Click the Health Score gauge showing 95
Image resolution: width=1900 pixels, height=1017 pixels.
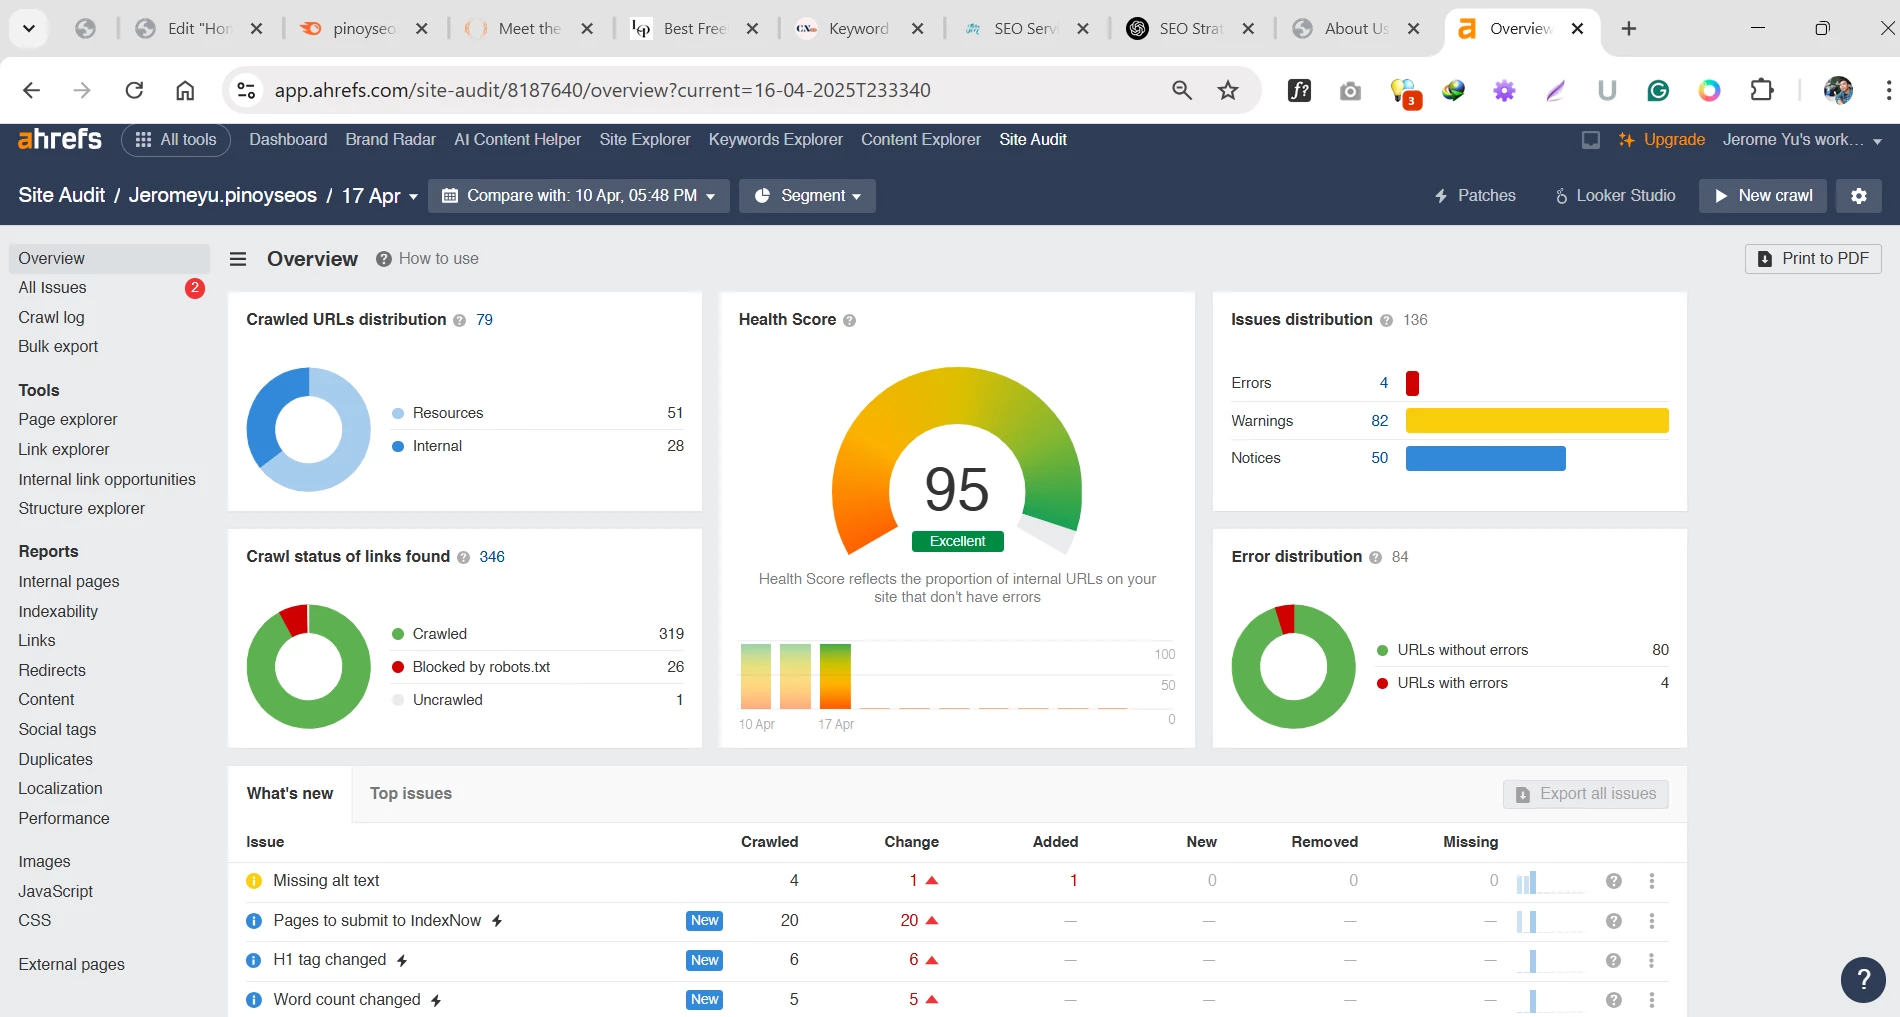(x=957, y=462)
